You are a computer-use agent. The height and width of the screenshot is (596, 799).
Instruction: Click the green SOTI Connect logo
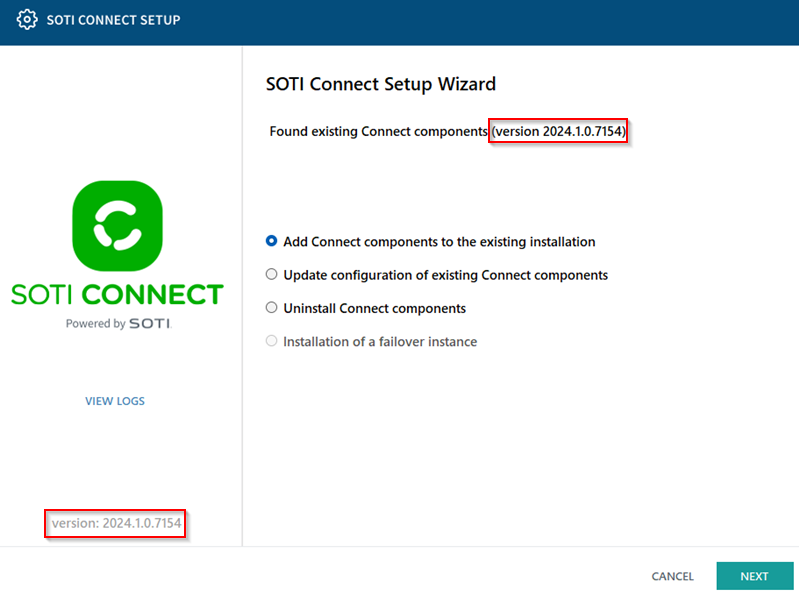pos(118,226)
